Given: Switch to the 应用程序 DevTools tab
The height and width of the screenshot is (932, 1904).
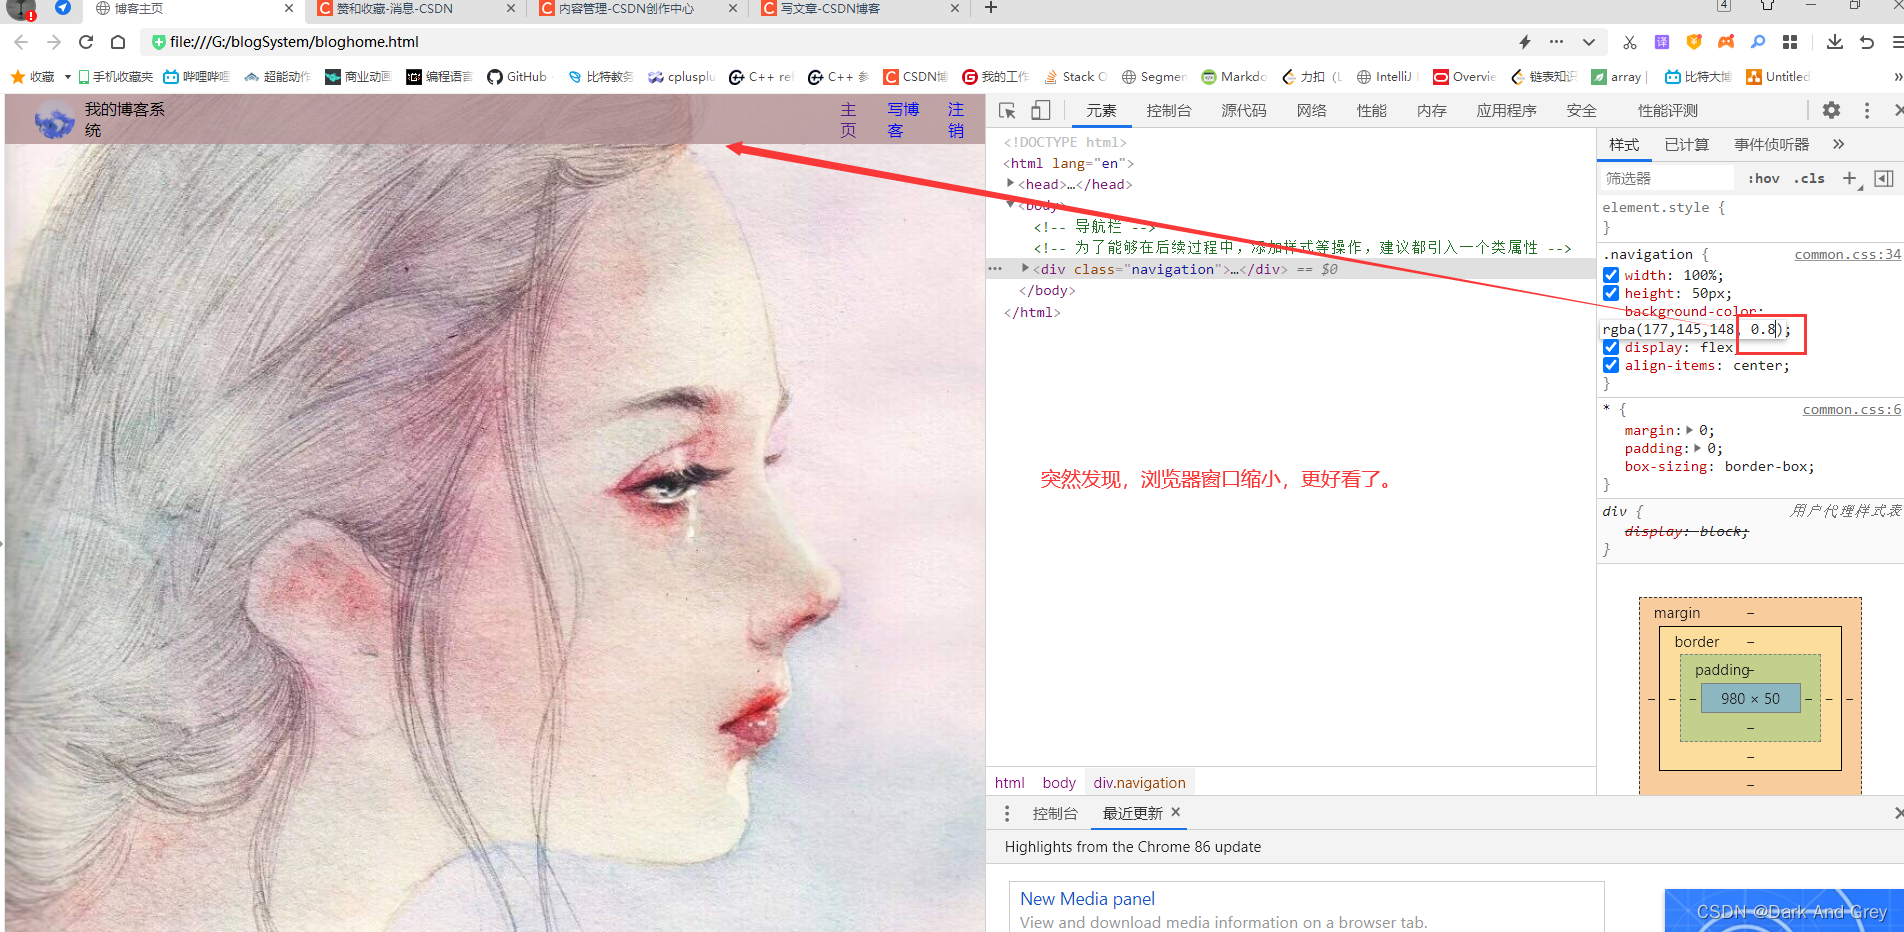Looking at the screenshot, I should click(x=1506, y=111).
